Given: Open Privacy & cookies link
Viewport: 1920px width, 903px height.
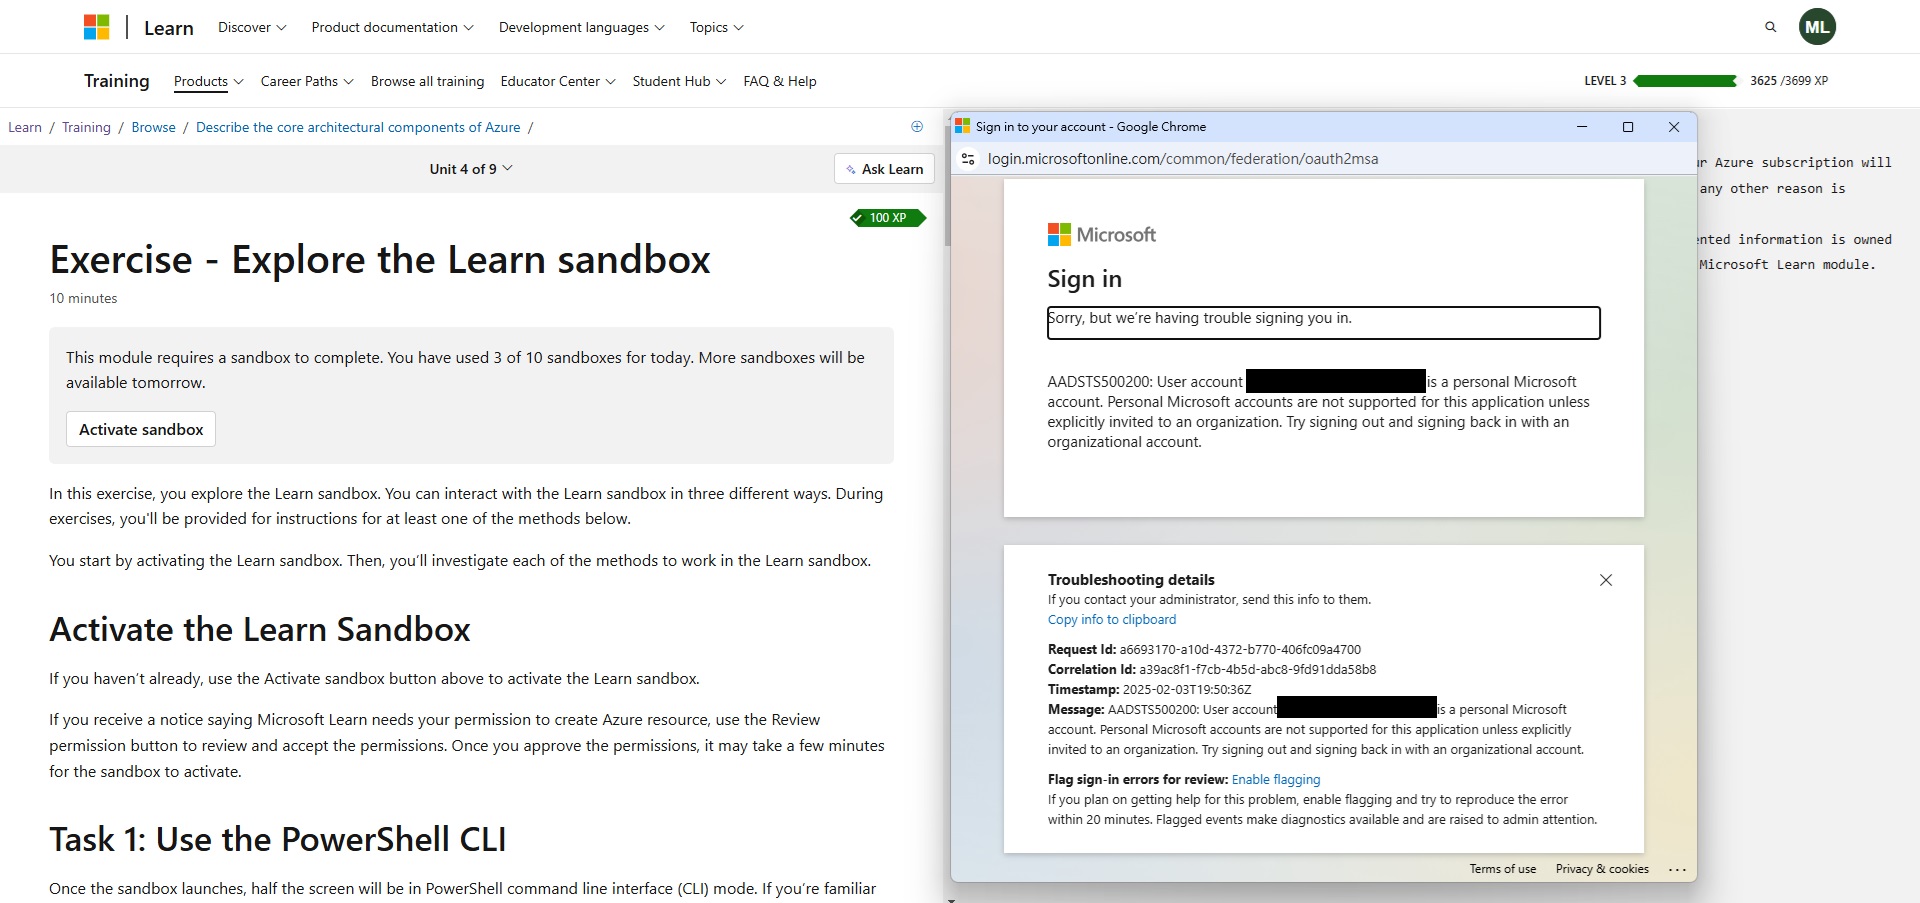Looking at the screenshot, I should point(1602,869).
